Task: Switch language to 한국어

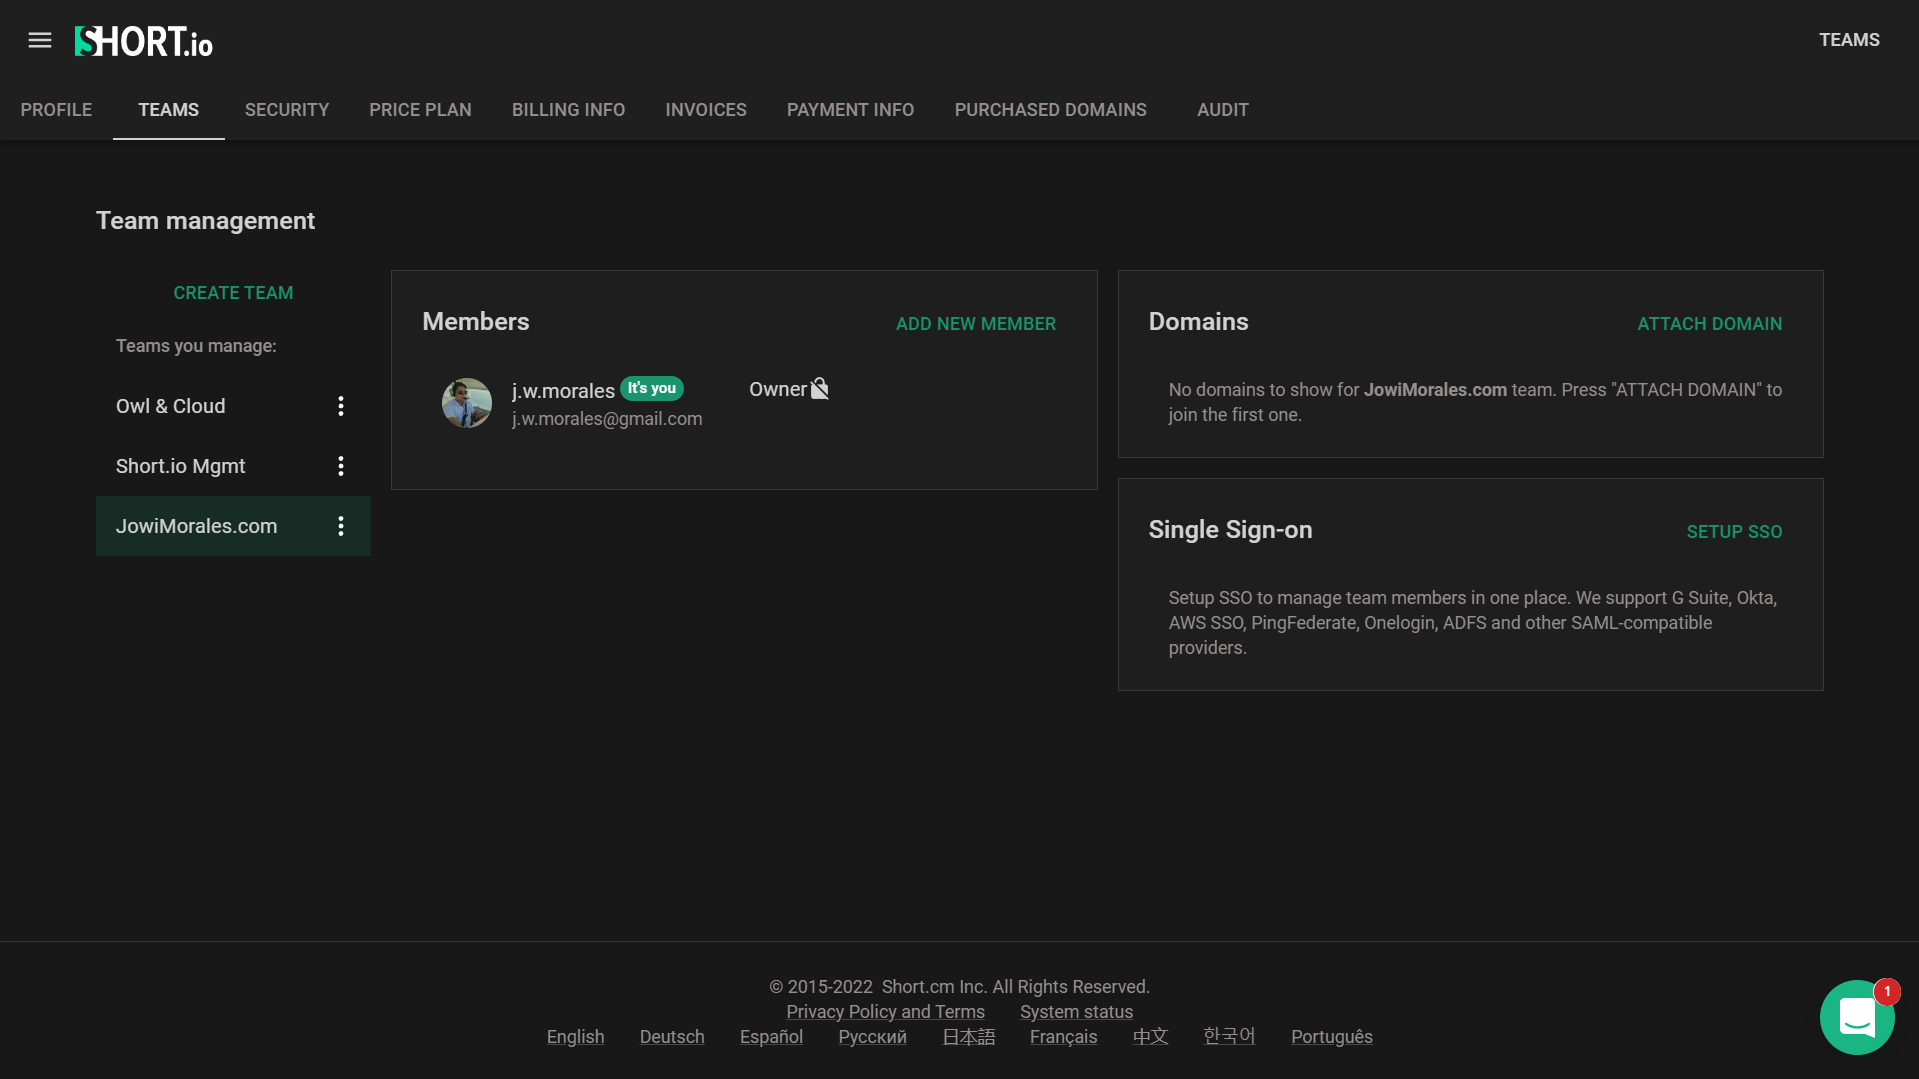Action: 1229,1037
